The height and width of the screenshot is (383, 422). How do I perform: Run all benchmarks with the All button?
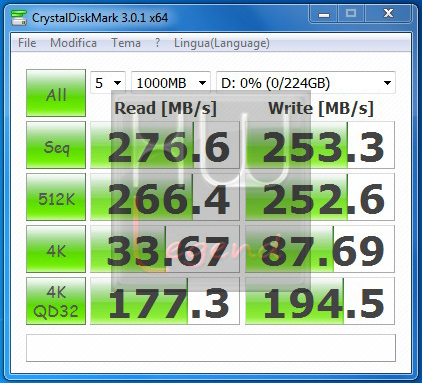(56, 93)
